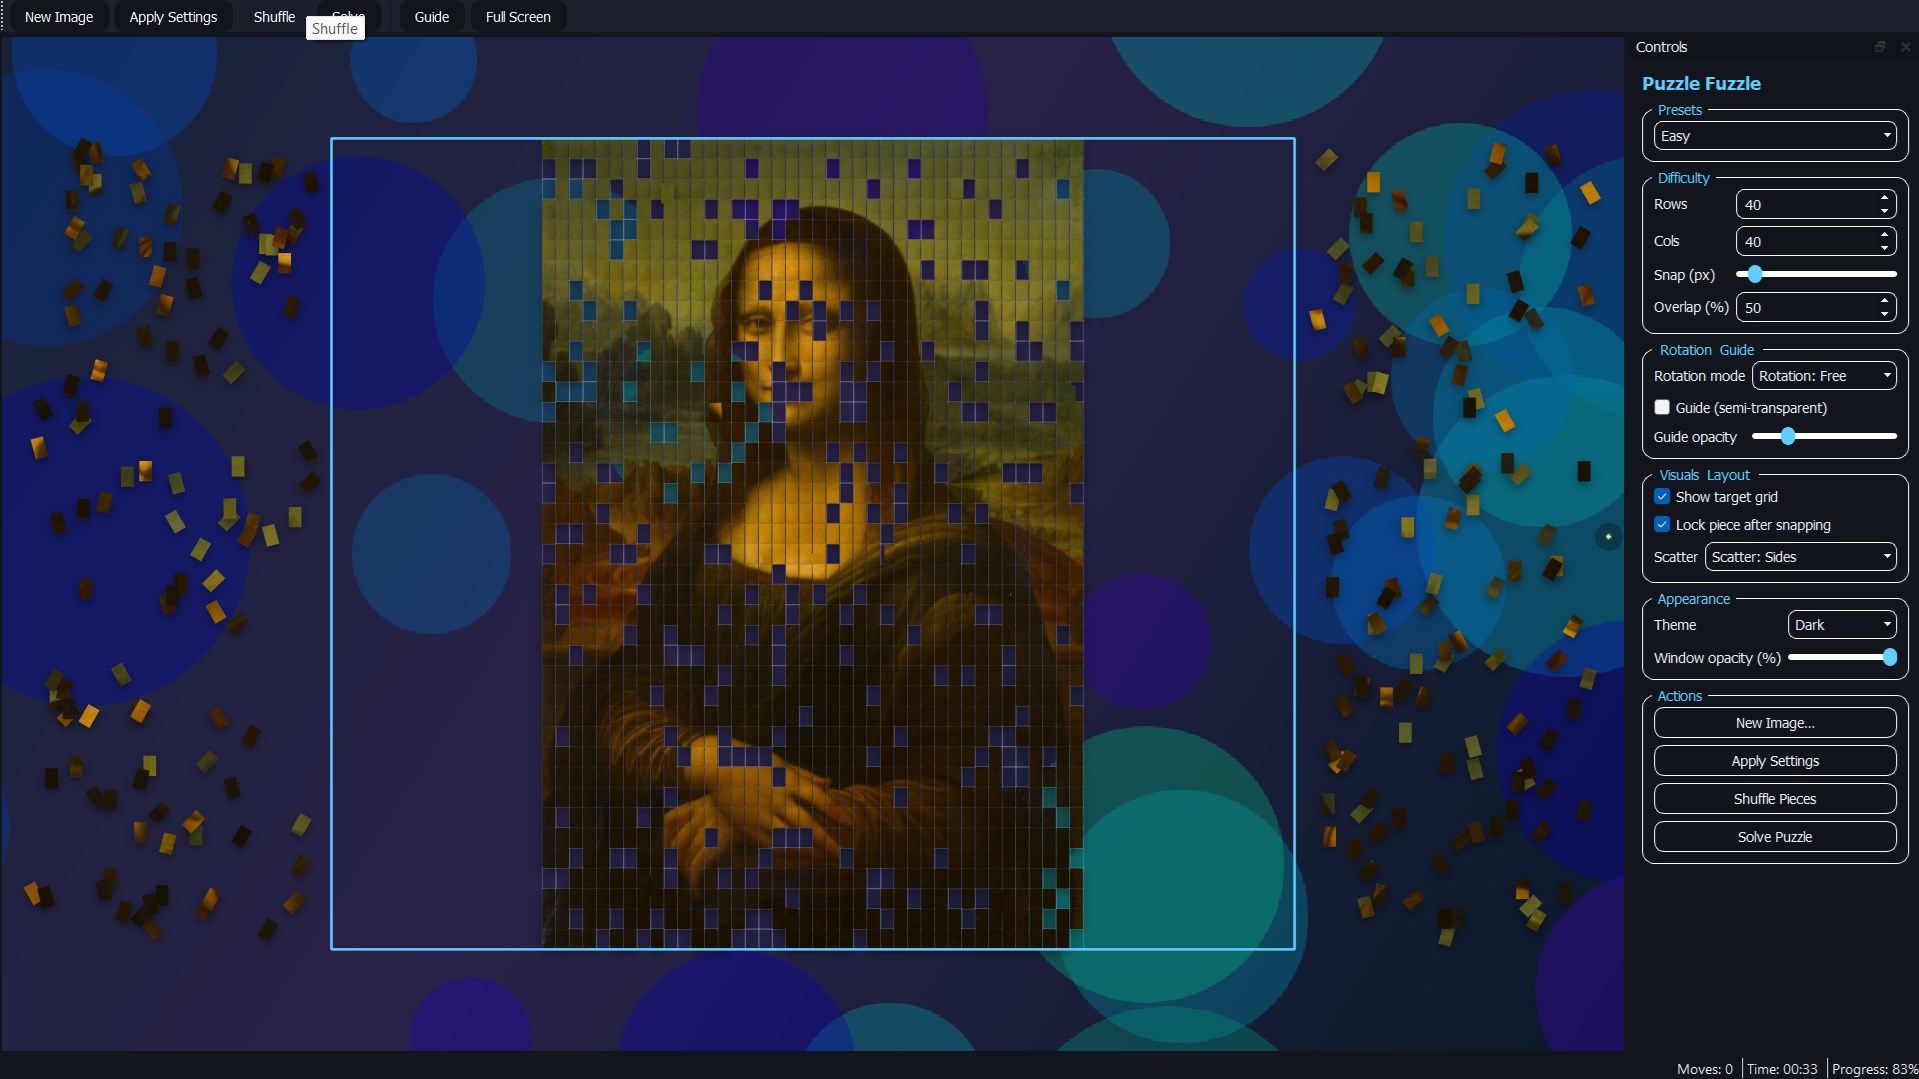
Task: Click the Mona Lisa puzzle board
Action: point(812,544)
